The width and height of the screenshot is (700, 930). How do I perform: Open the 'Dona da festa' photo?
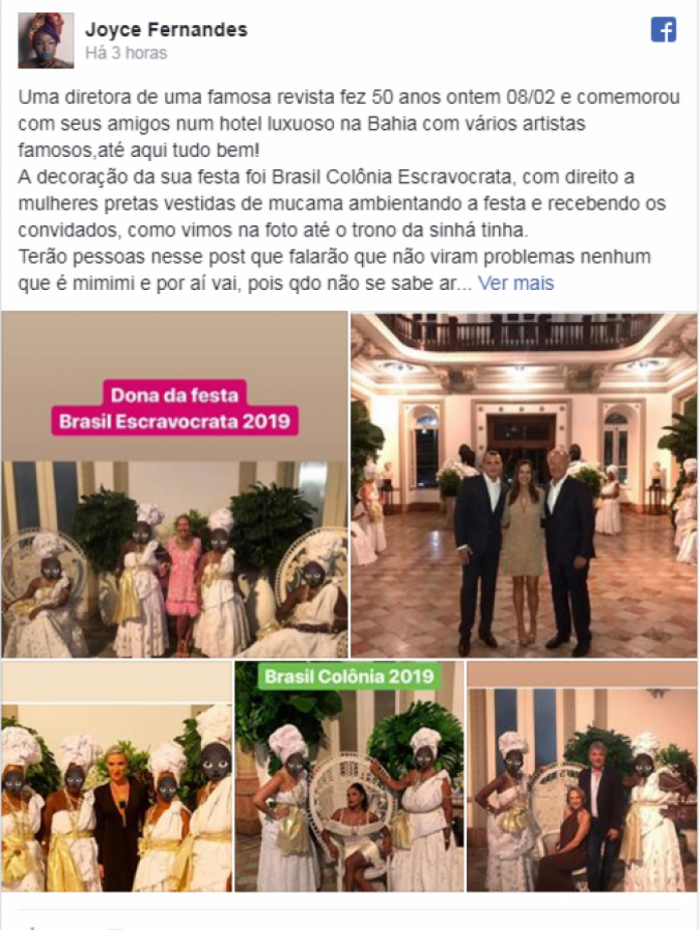click(174, 485)
